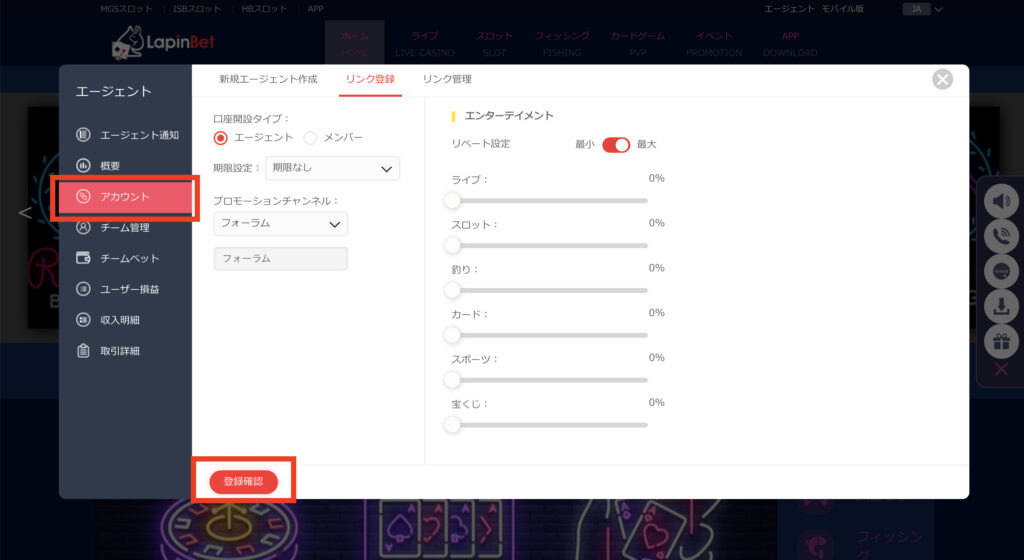Click the スロット rebate slider
The image size is (1024, 560).
tap(549, 245)
